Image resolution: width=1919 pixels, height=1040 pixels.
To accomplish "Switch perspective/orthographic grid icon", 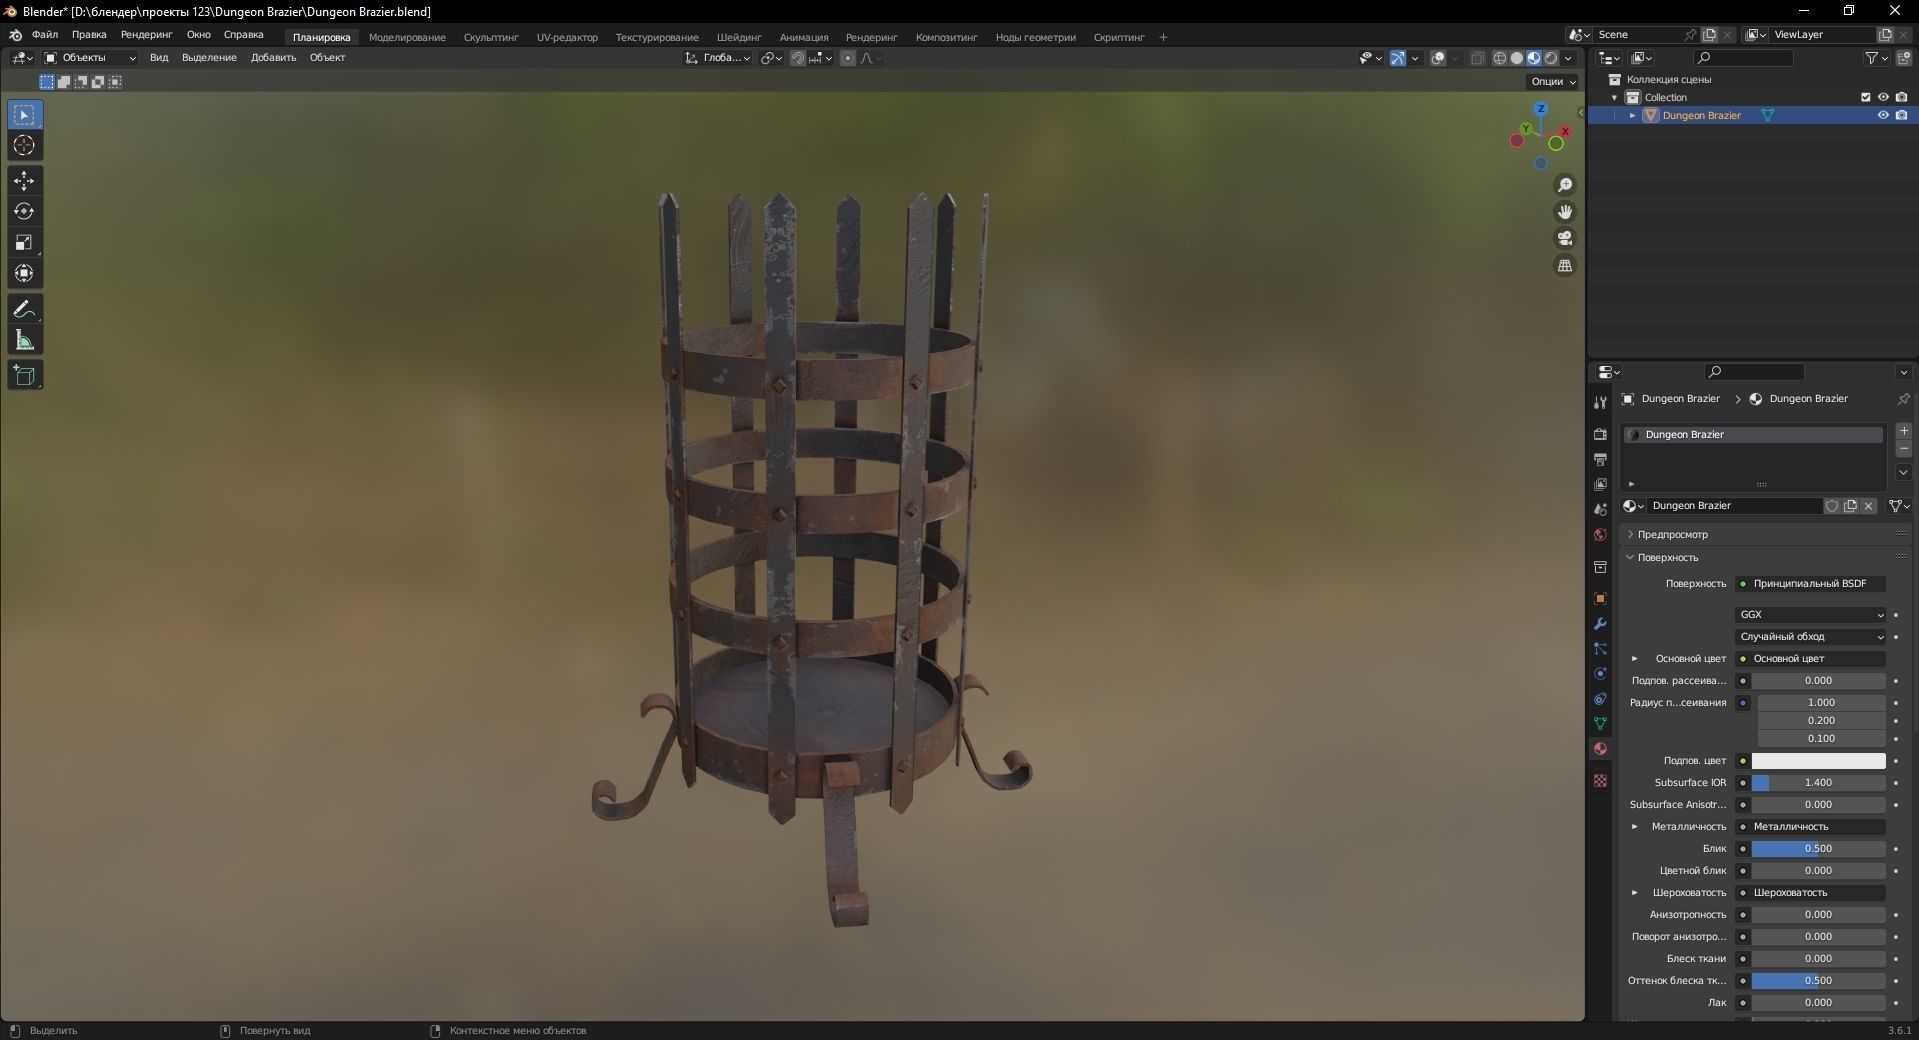I will coord(1565,266).
